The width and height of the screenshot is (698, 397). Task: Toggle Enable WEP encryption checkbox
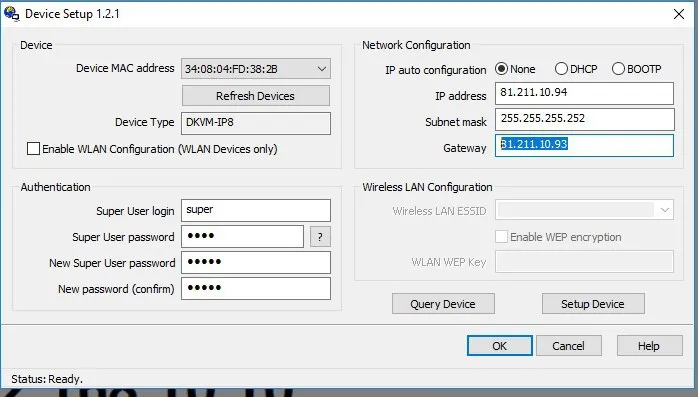501,236
